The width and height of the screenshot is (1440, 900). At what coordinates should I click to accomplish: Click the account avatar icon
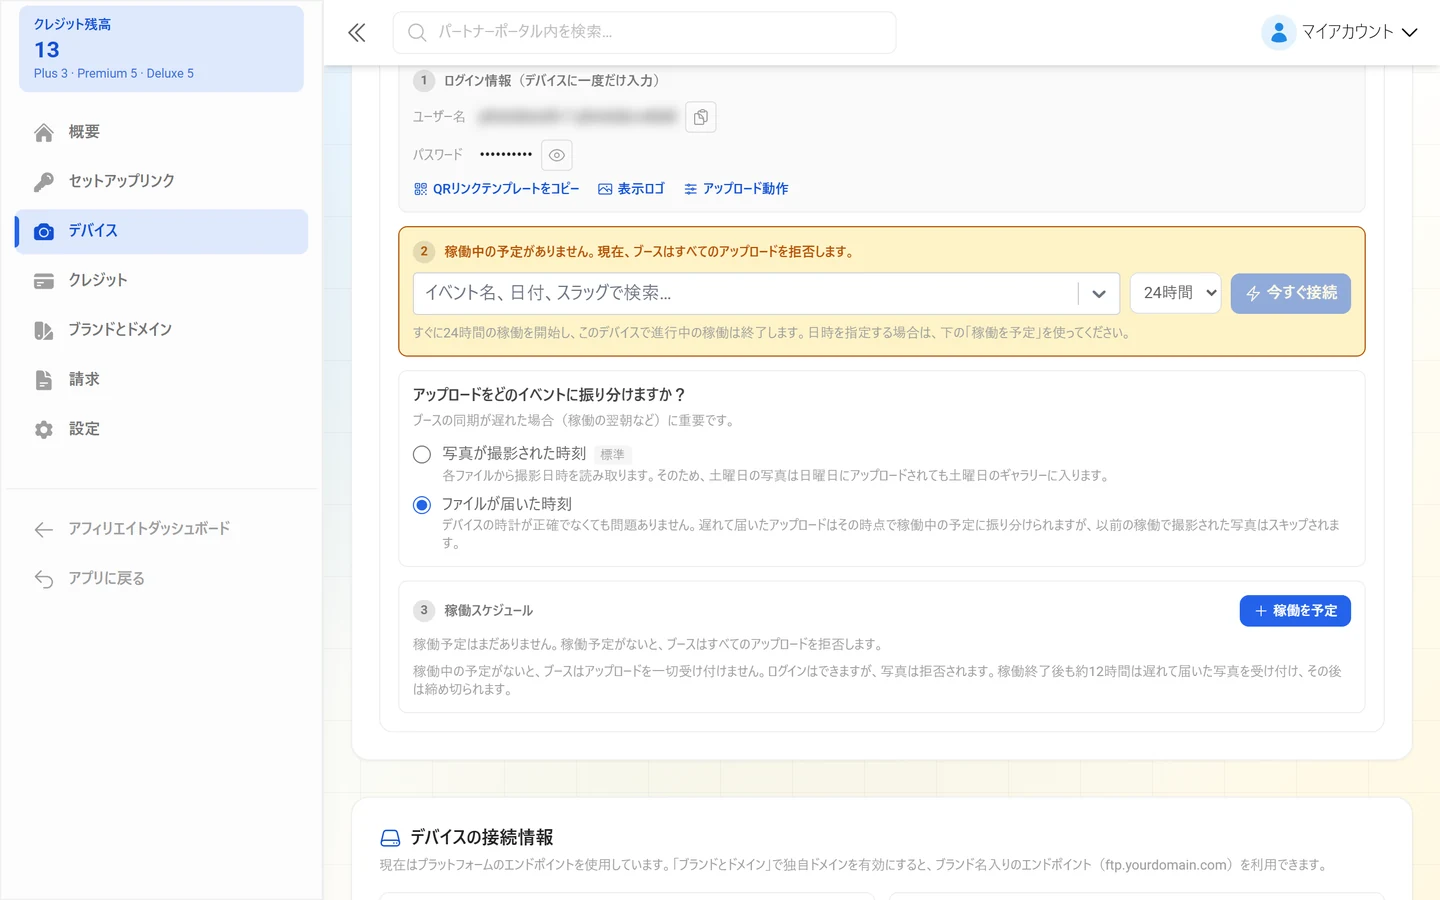tap(1278, 33)
